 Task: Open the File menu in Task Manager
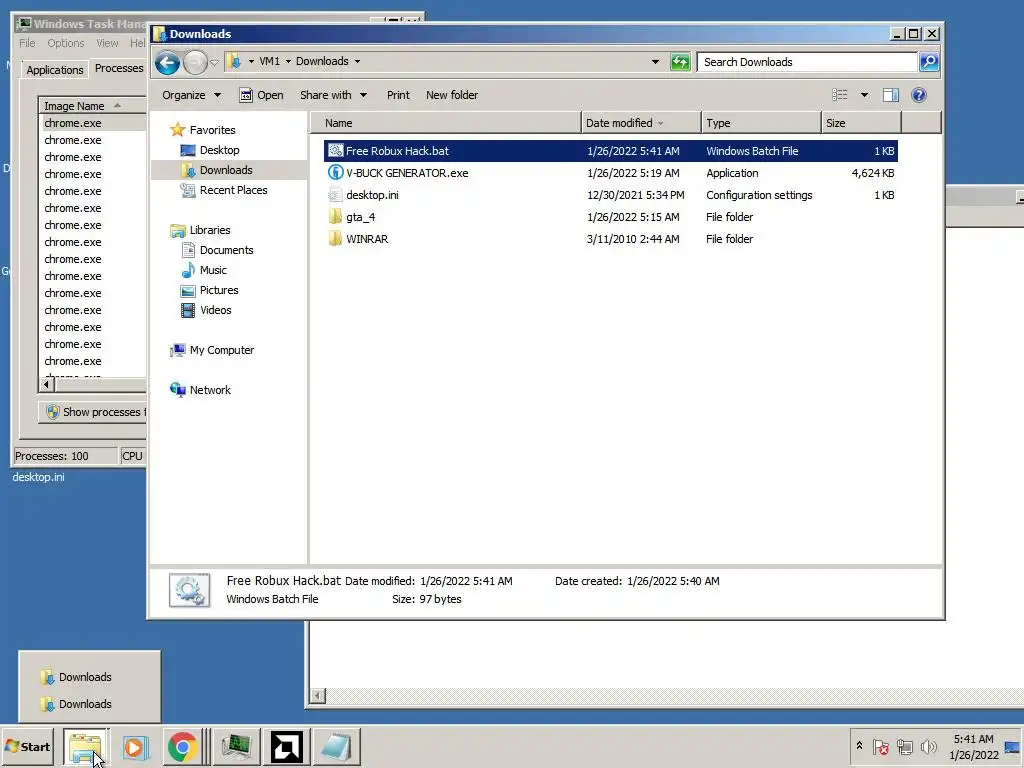coord(27,43)
